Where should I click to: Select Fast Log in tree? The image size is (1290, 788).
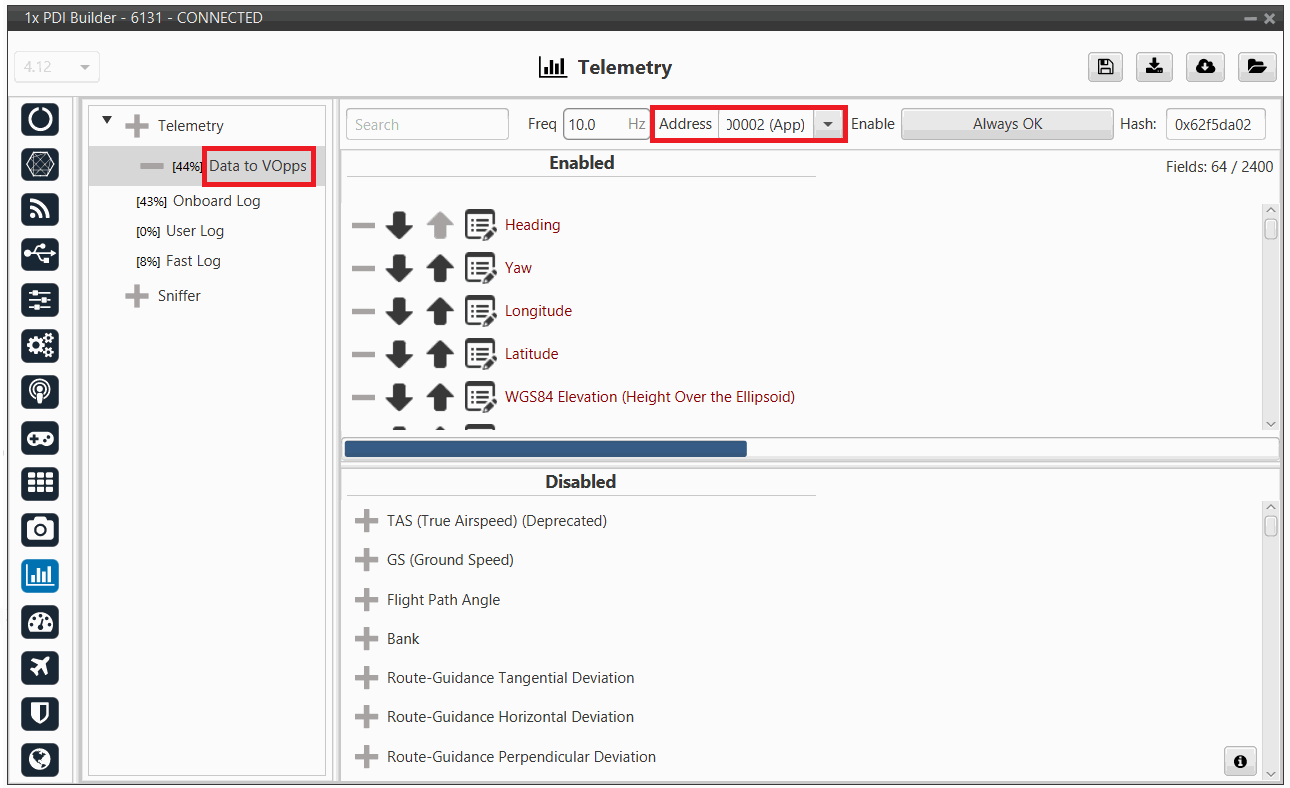(x=193, y=261)
